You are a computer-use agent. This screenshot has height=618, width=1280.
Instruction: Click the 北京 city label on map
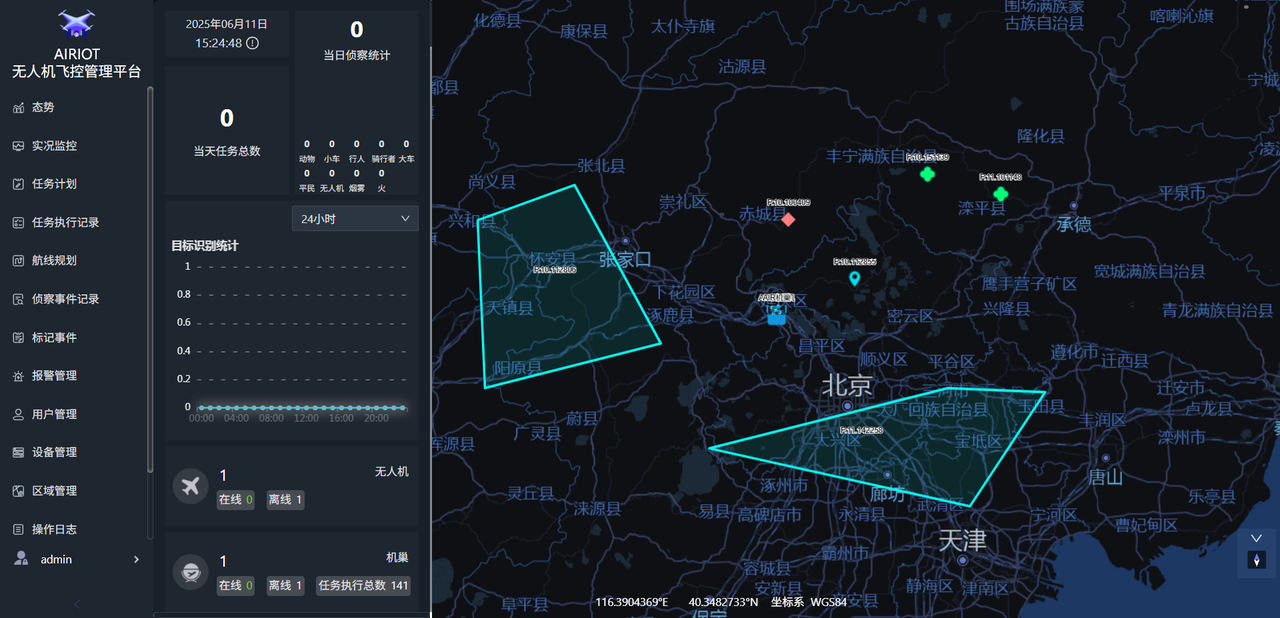[847, 385]
